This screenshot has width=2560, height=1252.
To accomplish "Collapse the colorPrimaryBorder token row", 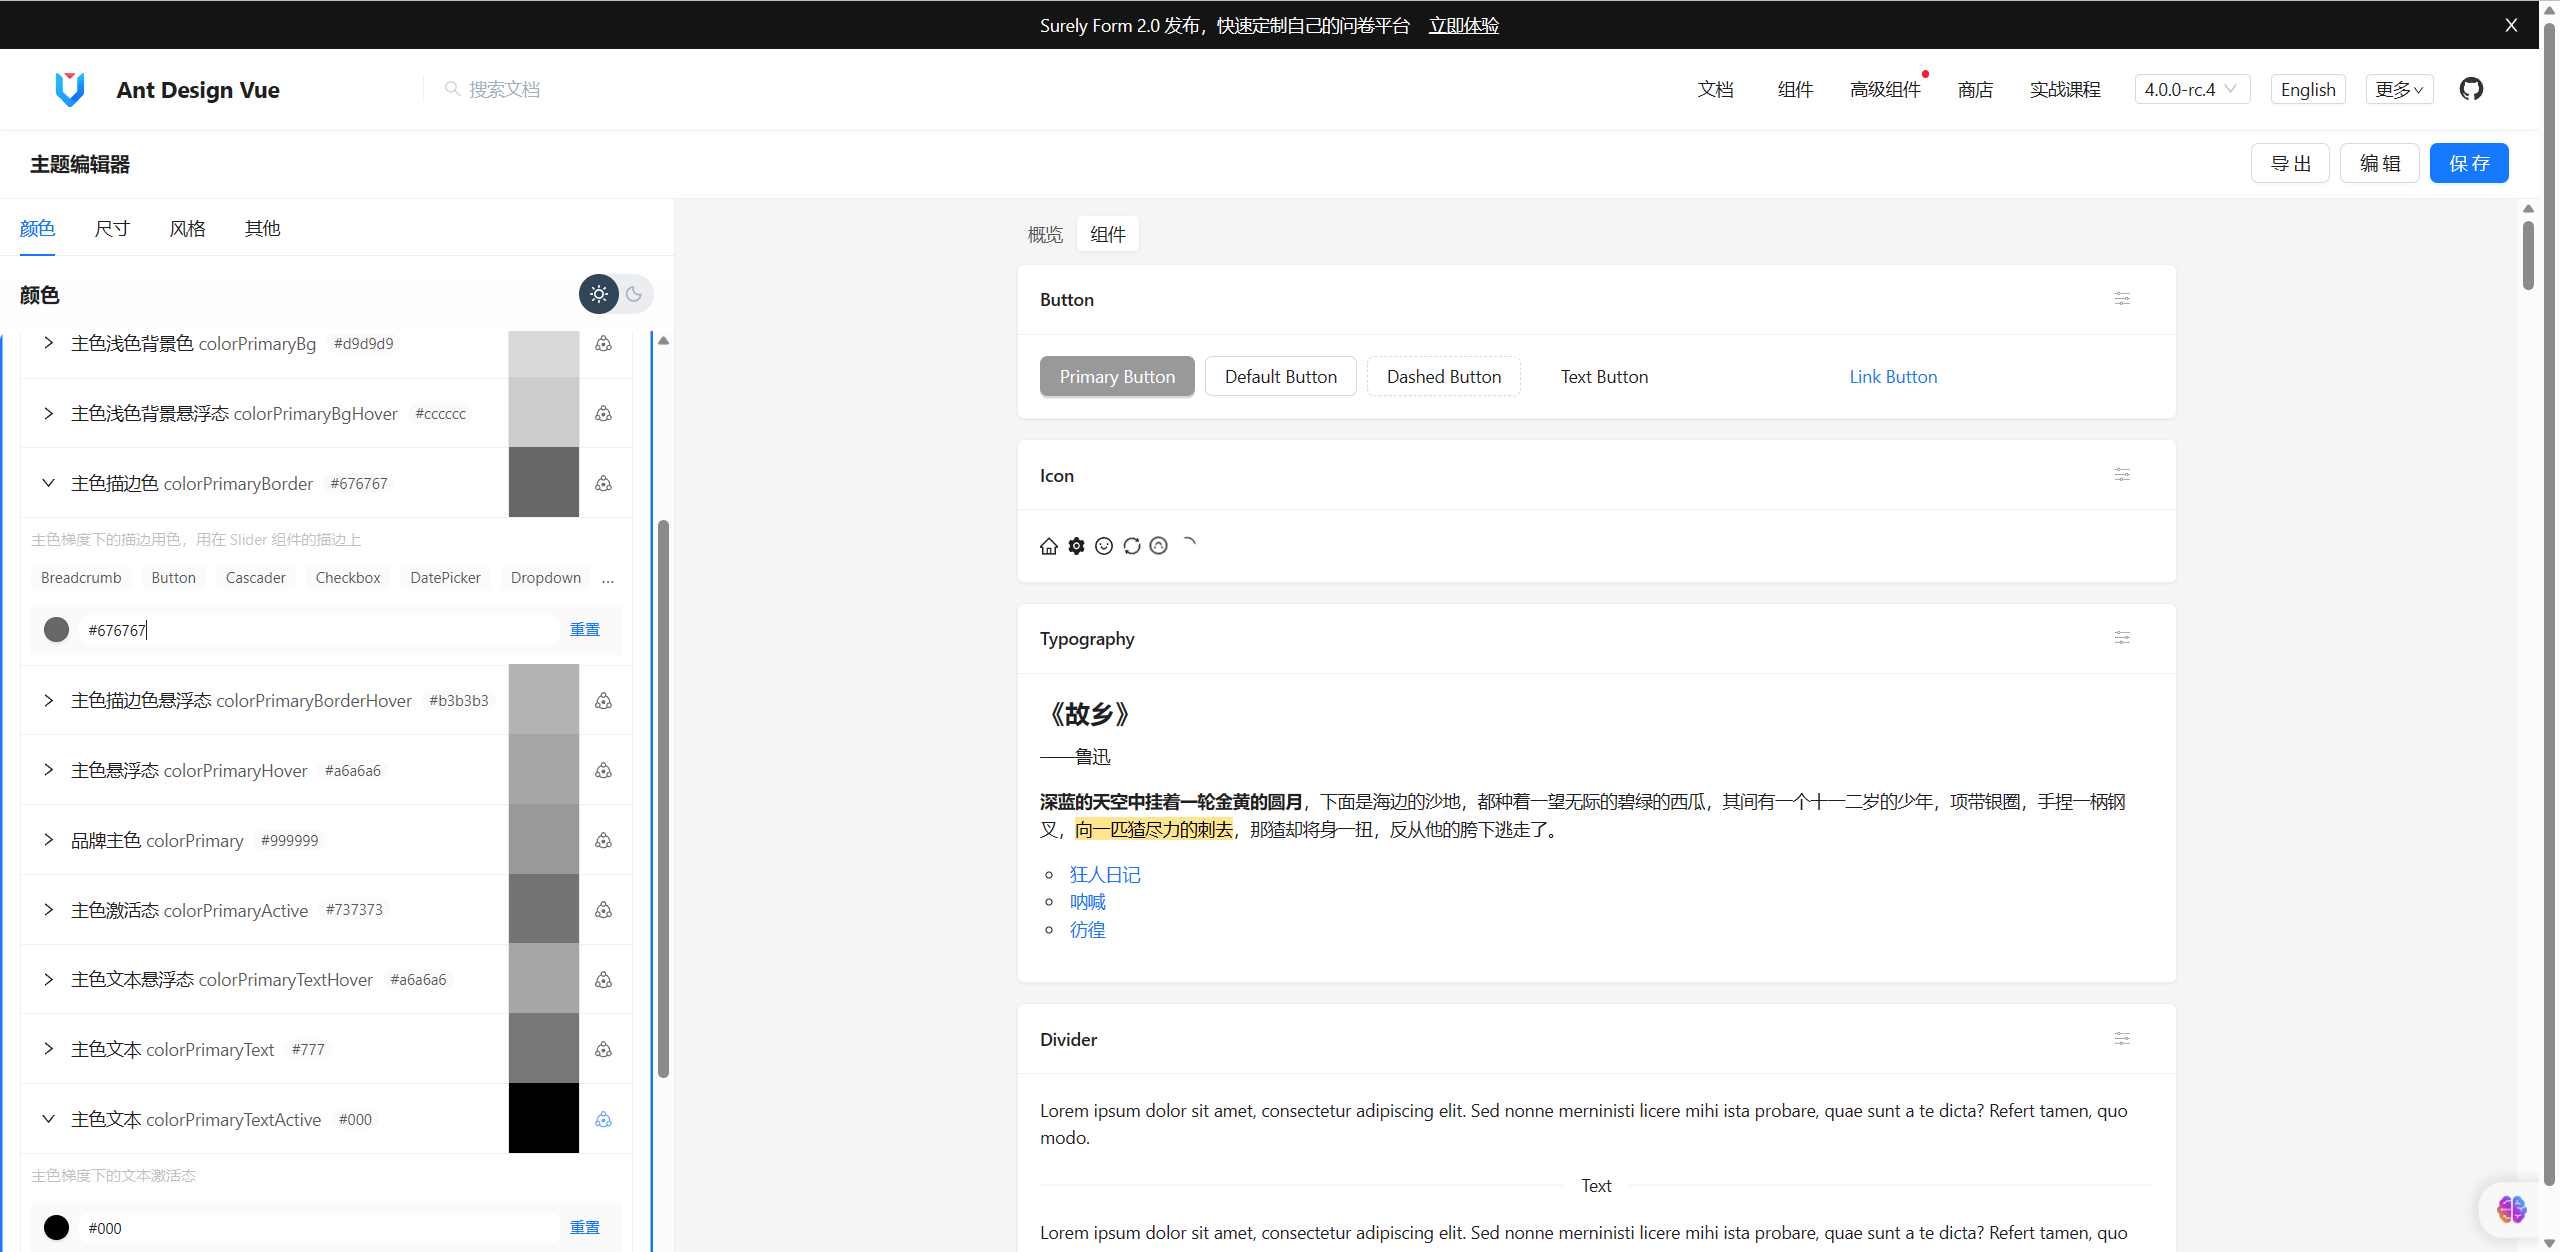I will point(48,483).
